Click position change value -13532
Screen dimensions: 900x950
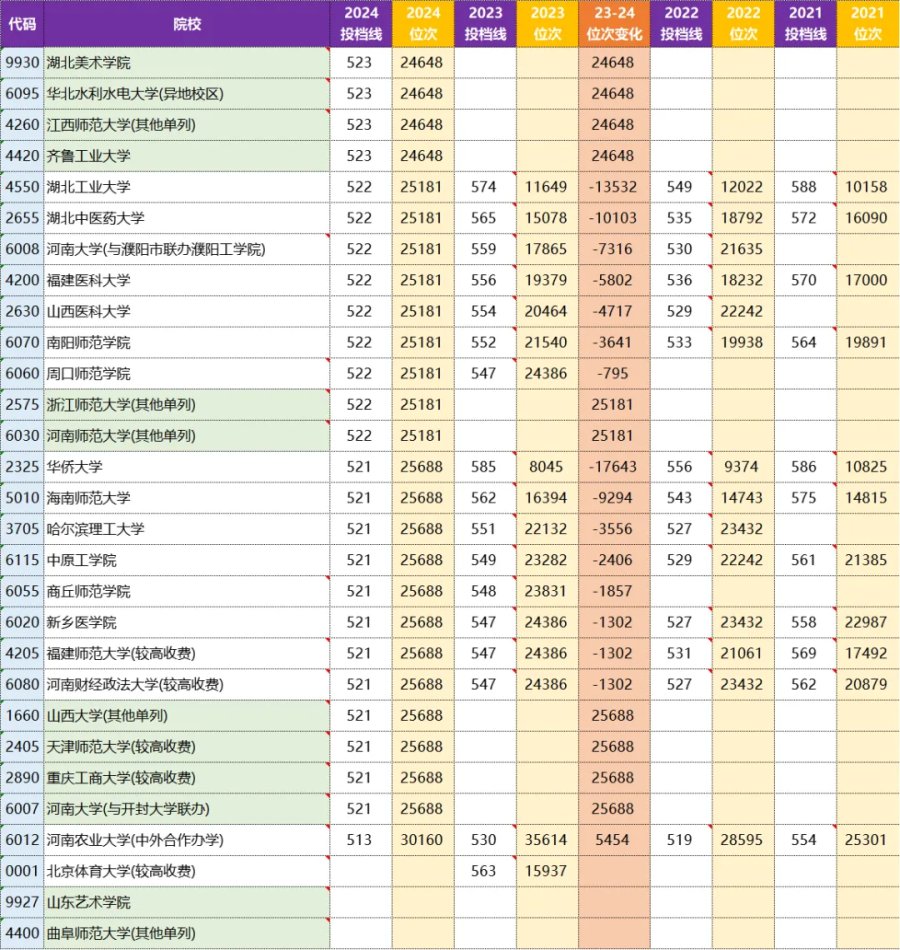[x=613, y=187]
